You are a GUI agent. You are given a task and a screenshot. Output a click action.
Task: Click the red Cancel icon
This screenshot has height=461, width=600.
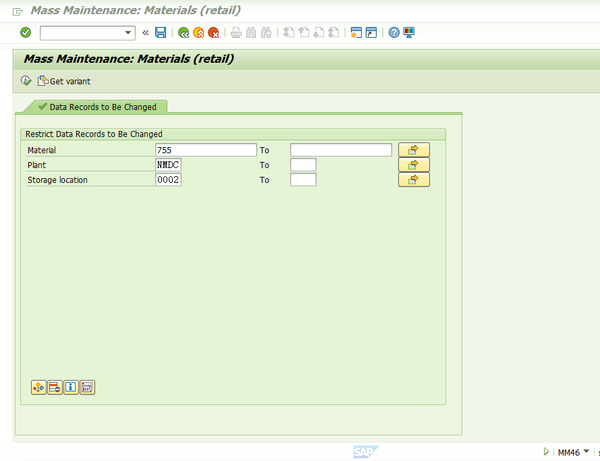pos(214,33)
